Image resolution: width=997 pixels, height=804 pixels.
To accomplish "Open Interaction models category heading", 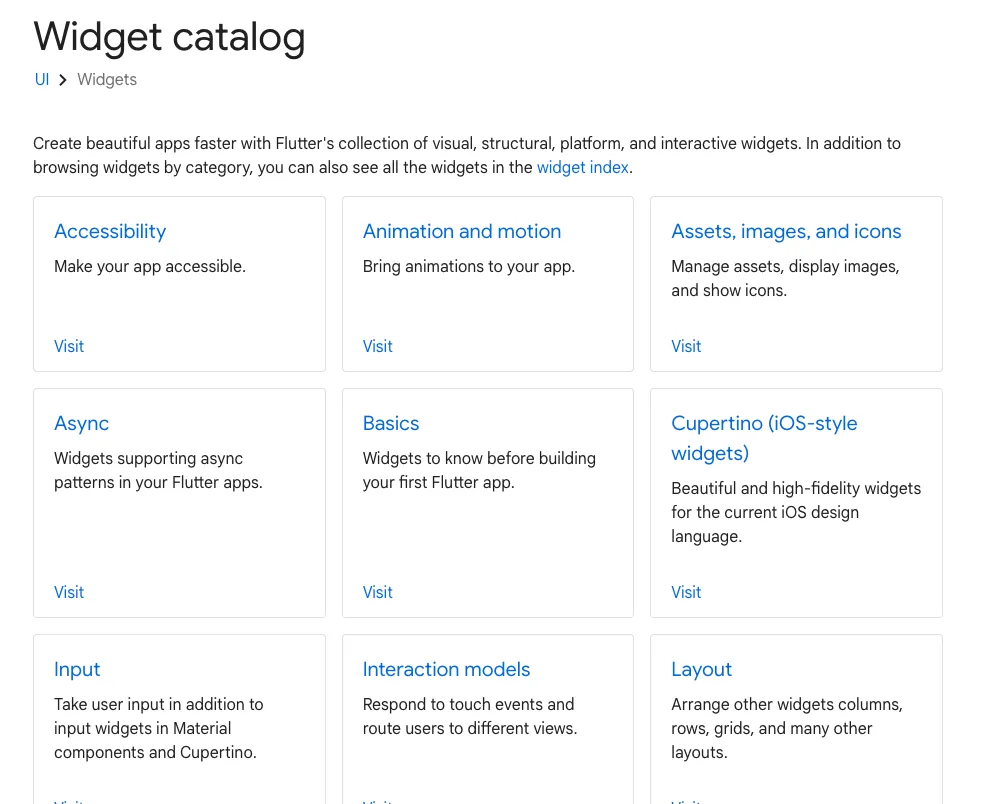I will 446,670.
